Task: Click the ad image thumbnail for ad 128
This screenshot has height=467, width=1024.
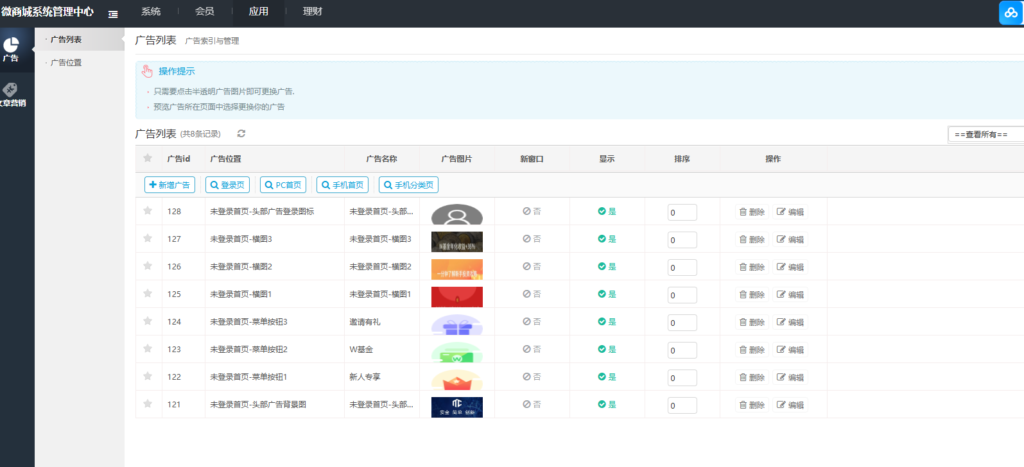Action: (x=457, y=214)
